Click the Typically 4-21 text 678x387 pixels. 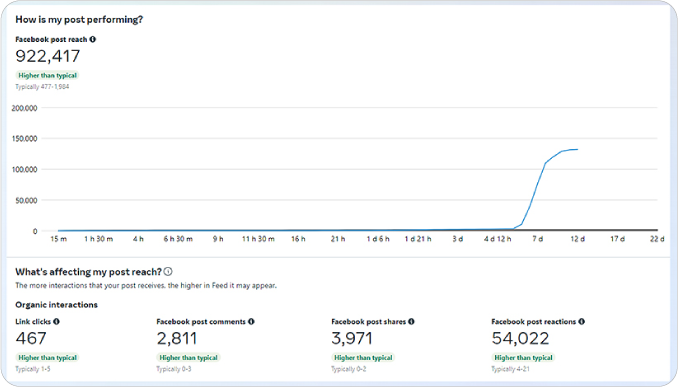pos(510,369)
